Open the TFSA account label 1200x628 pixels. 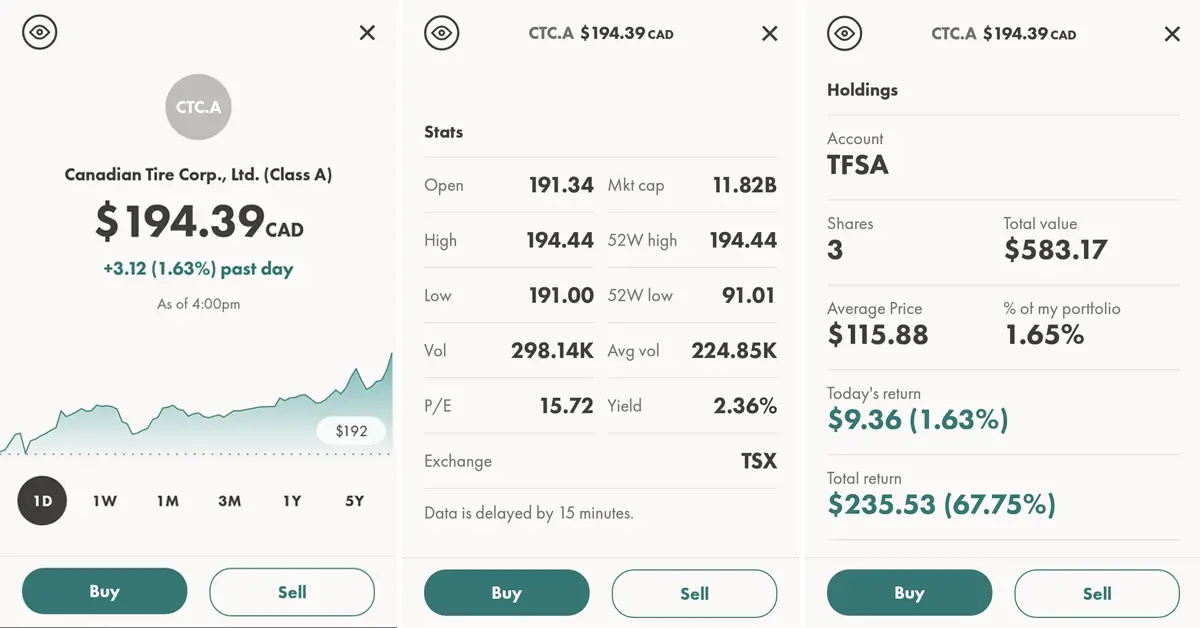858,164
